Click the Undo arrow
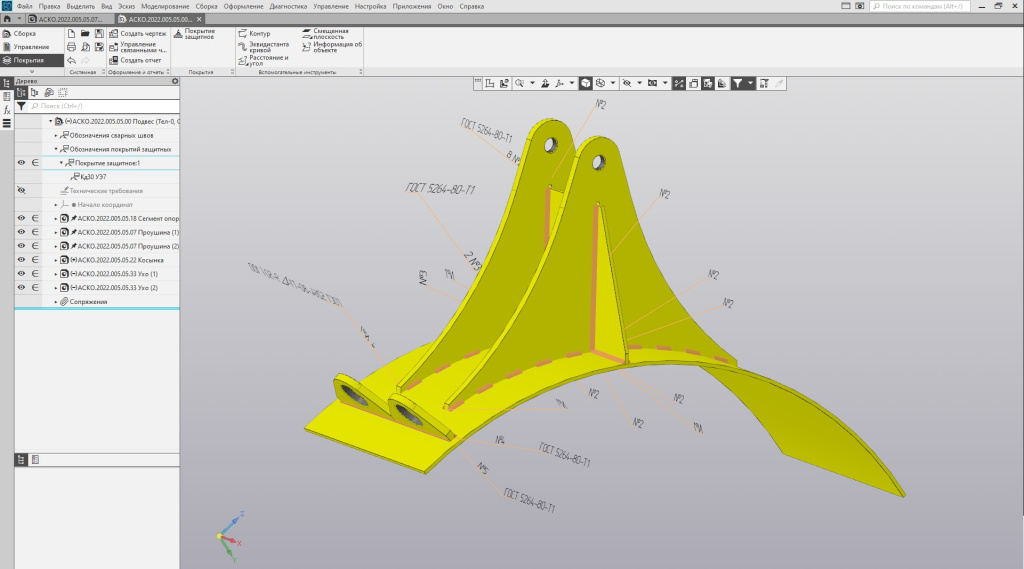The width and height of the screenshot is (1024, 569). pyautogui.click(x=71, y=60)
